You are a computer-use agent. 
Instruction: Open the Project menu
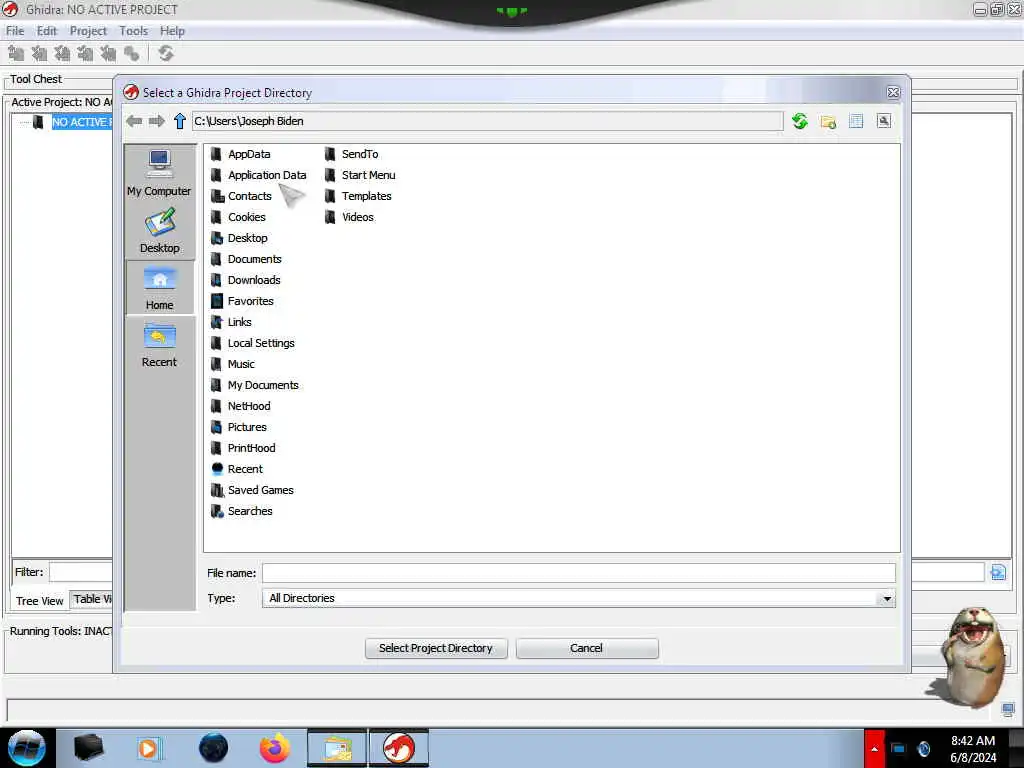(x=88, y=31)
